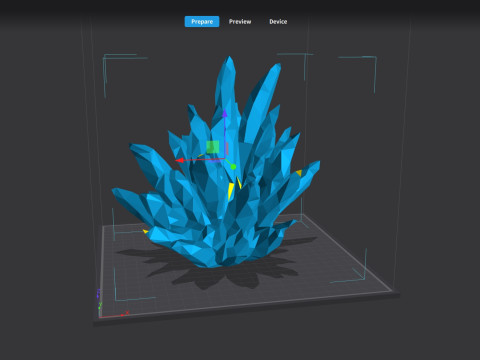Click the purple Z-axis gizmo arrow
The image size is (480, 360).
point(225,114)
